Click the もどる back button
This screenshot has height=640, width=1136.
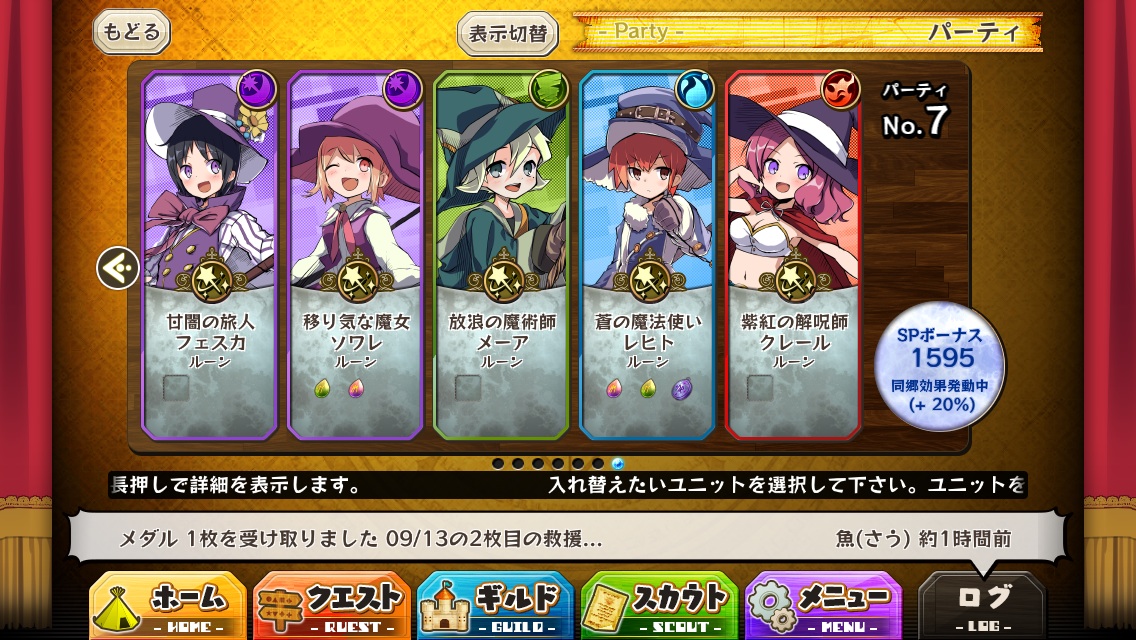tap(131, 32)
